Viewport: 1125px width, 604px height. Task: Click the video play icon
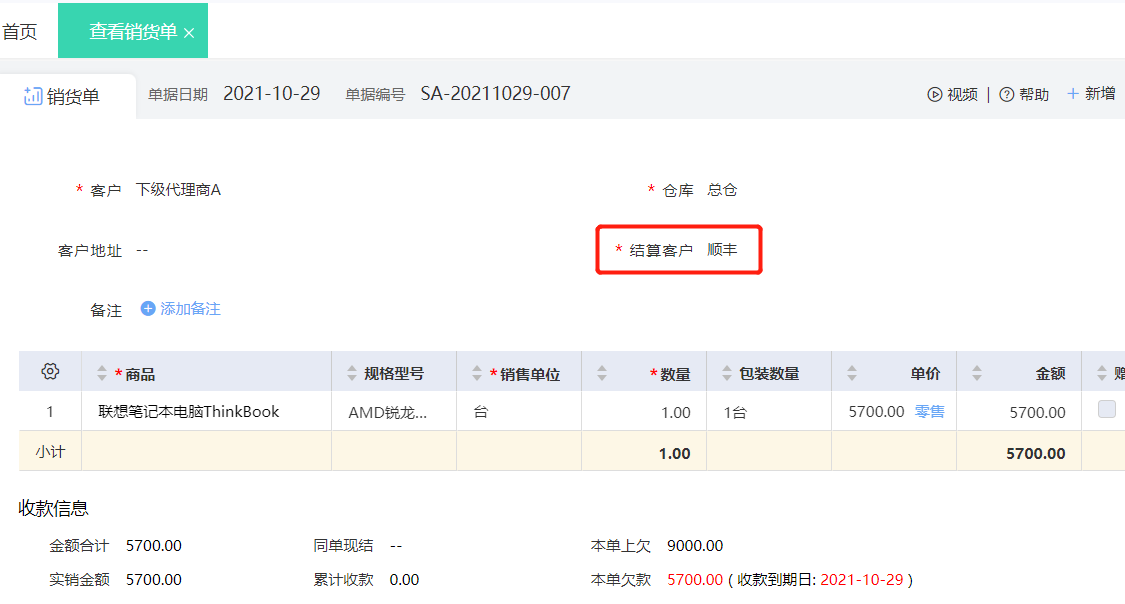coord(934,95)
